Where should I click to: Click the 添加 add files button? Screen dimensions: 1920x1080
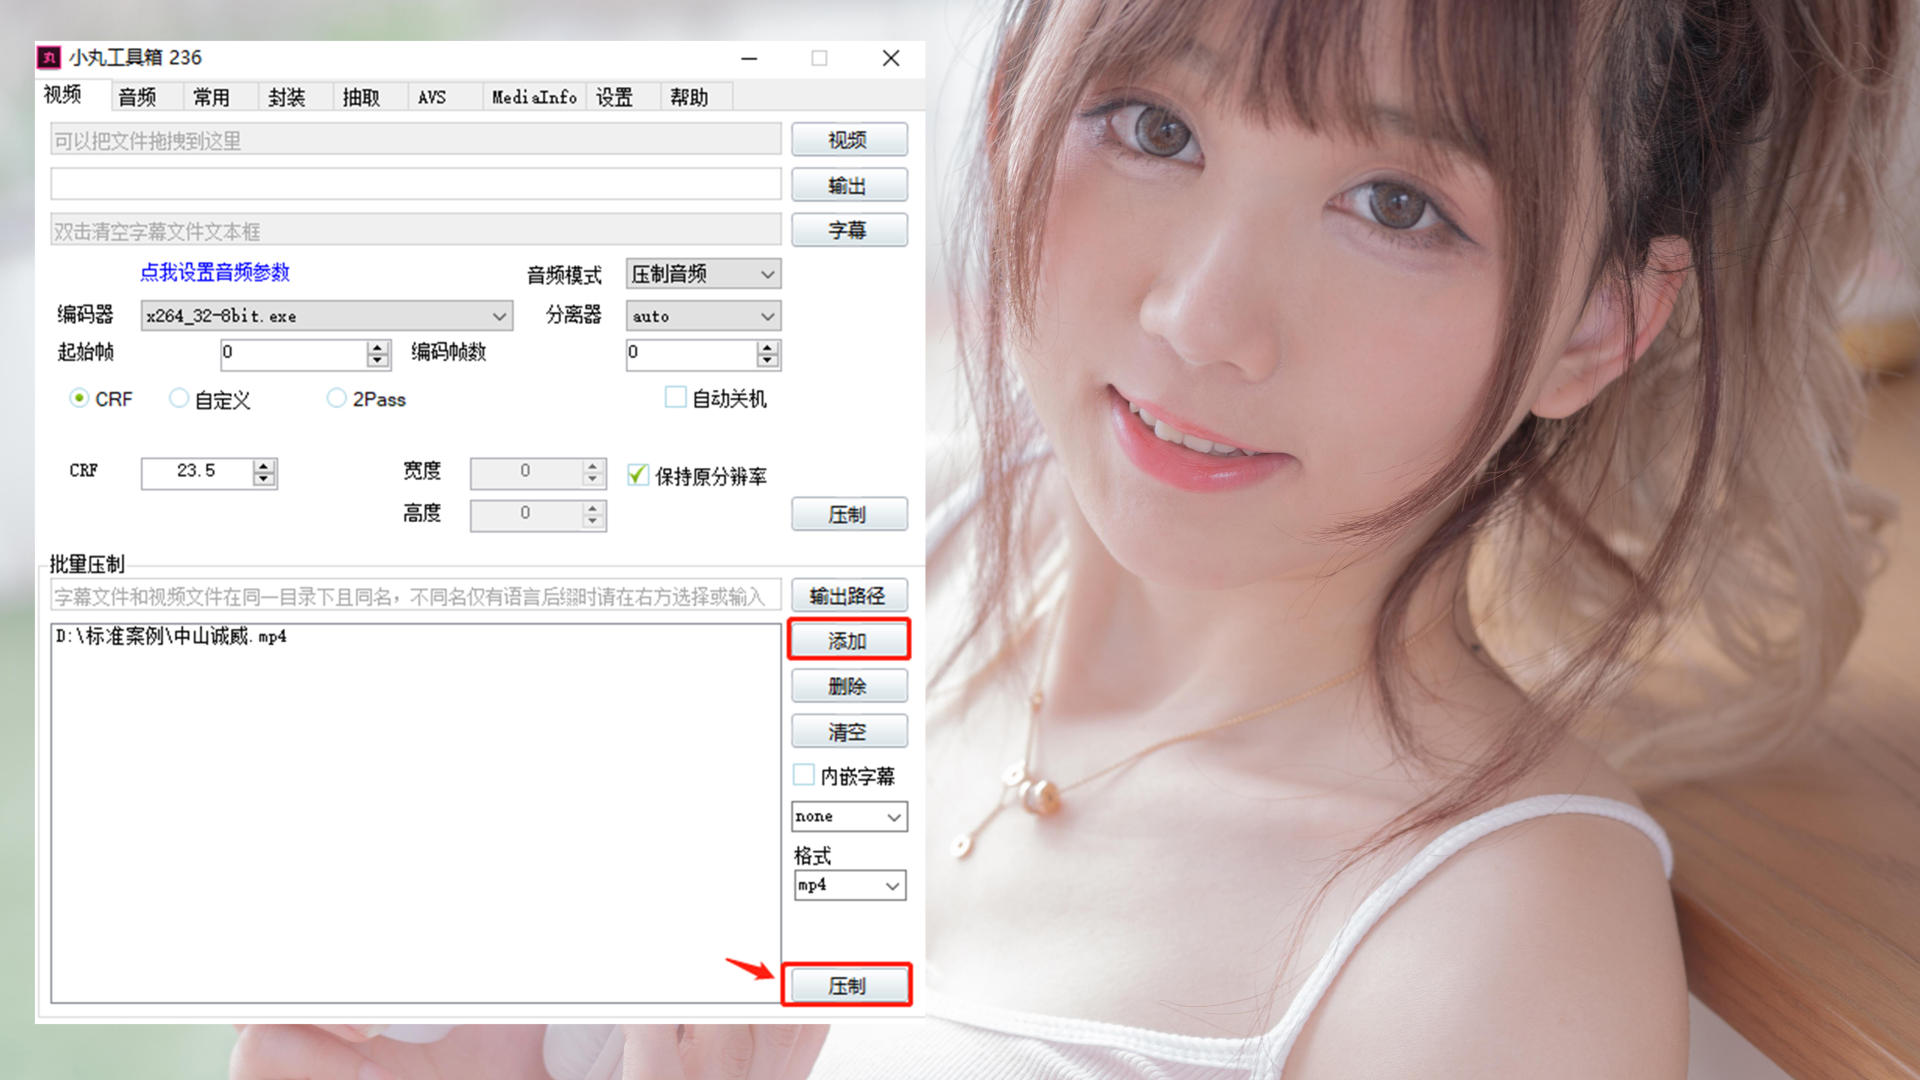point(848,640)
